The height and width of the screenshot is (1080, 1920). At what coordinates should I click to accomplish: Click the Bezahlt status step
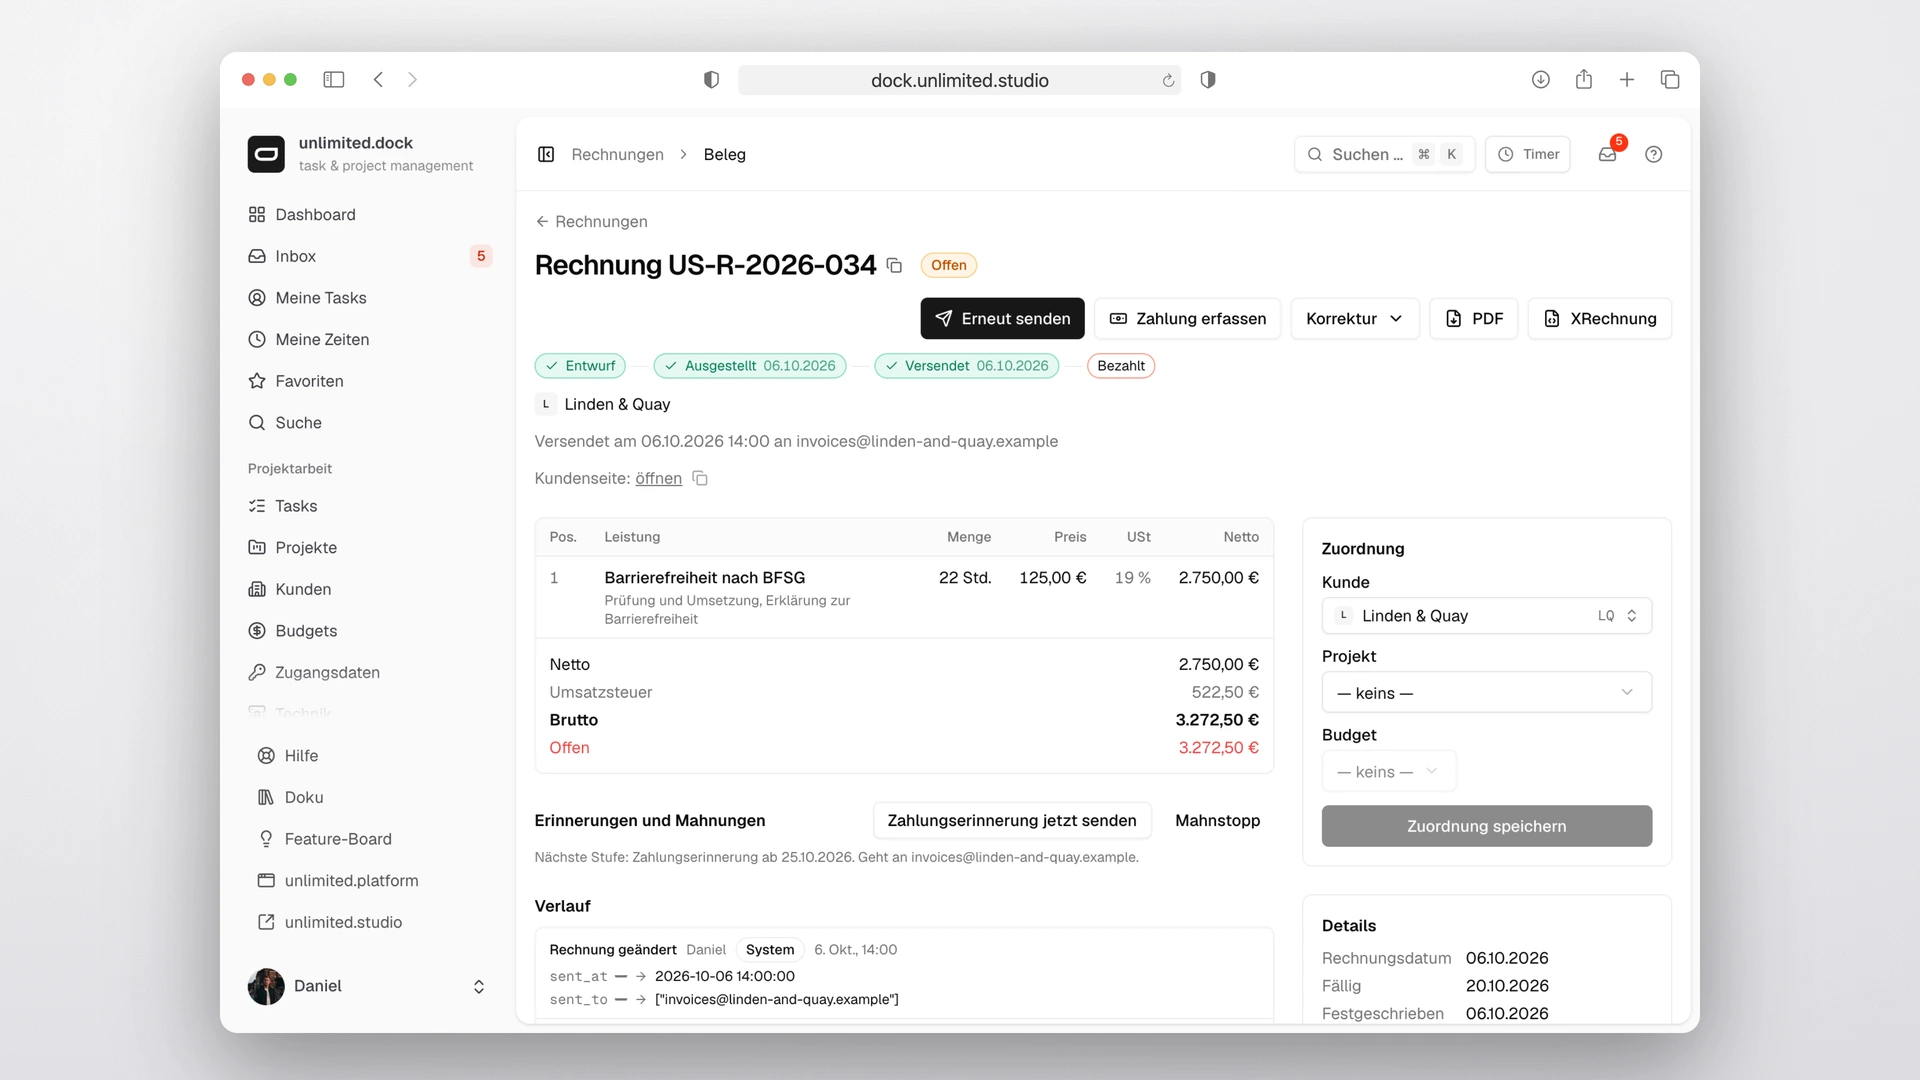(x=1121, y=366)
